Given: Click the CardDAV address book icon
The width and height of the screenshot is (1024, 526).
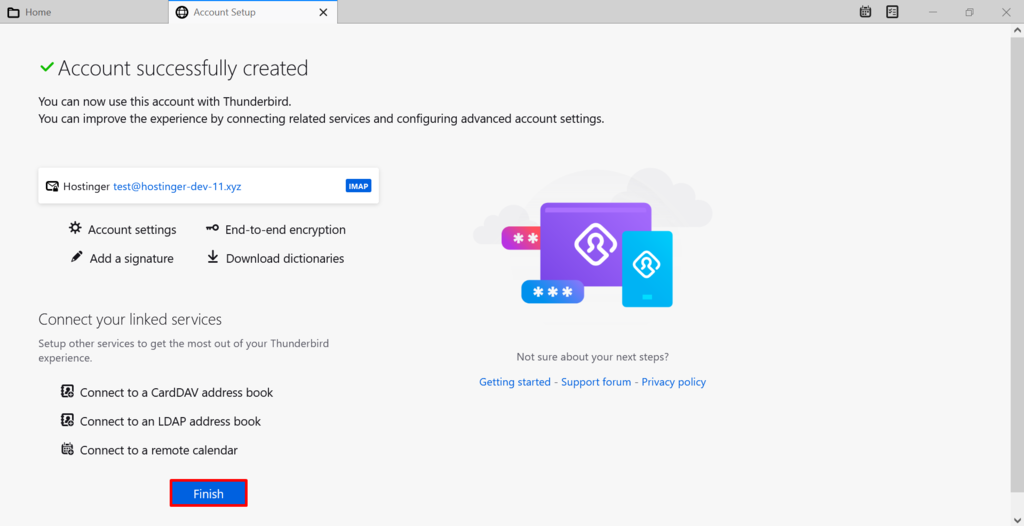Looking at the screenshot, I should tap(67, 391).
